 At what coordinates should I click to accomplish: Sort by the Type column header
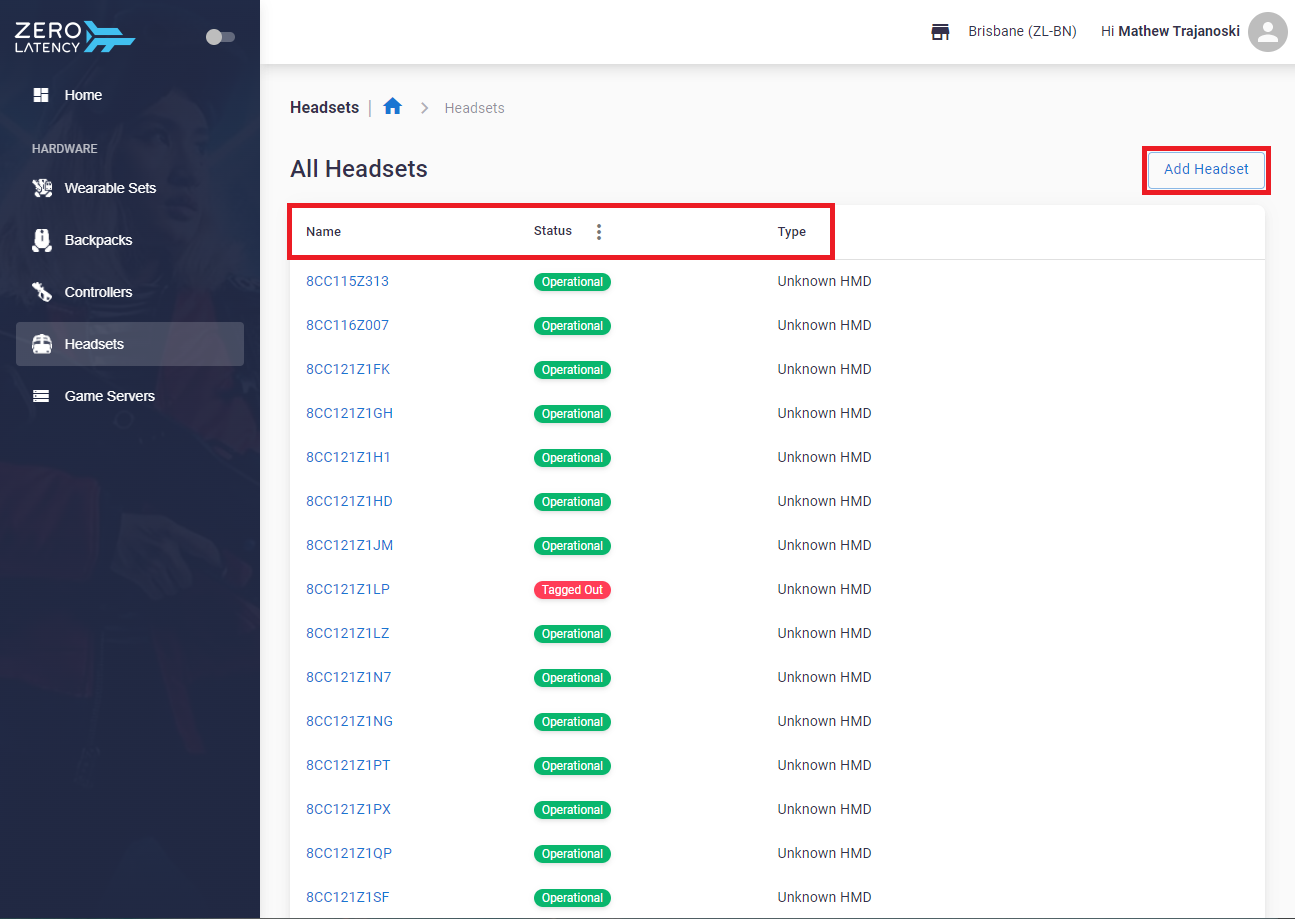pyautogui.click(x=792, y=232)
